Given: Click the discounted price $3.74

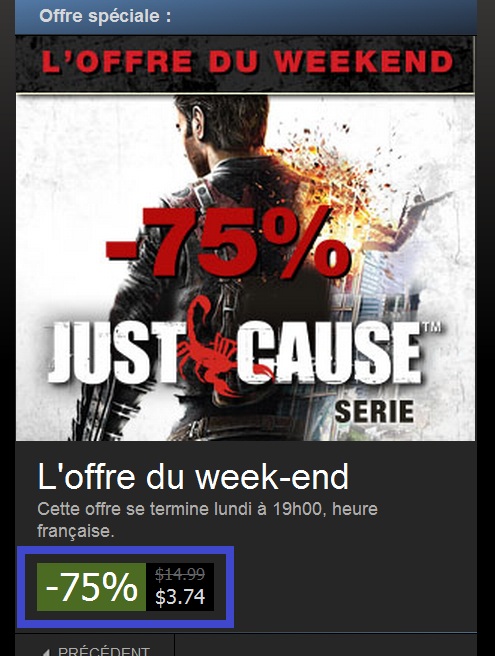Looking at the screenshot, I should point(180,597).
